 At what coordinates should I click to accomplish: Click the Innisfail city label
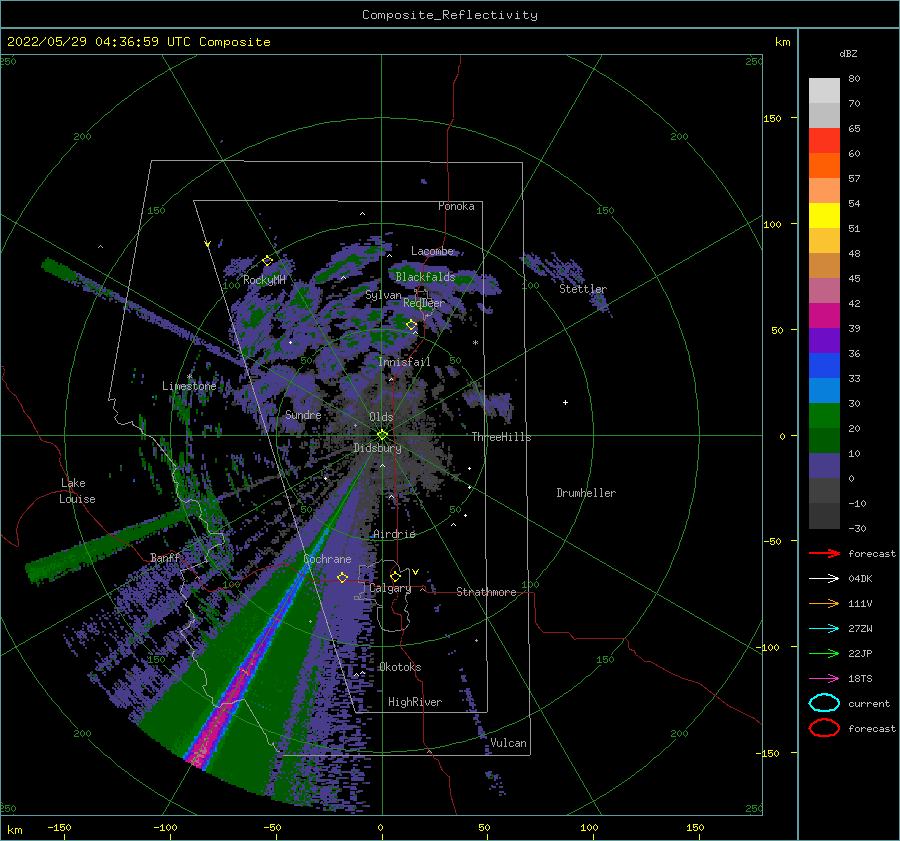(x=404, y=362)
